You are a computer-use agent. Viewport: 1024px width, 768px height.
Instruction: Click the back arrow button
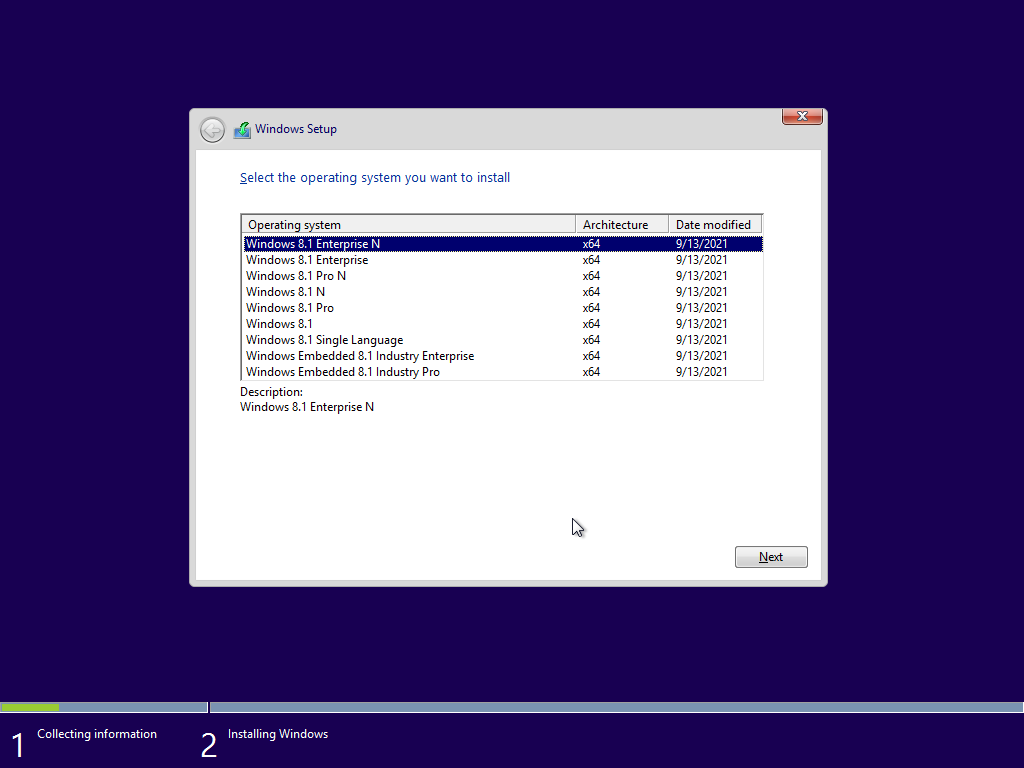pyautogui.click(x=212, y=130)
